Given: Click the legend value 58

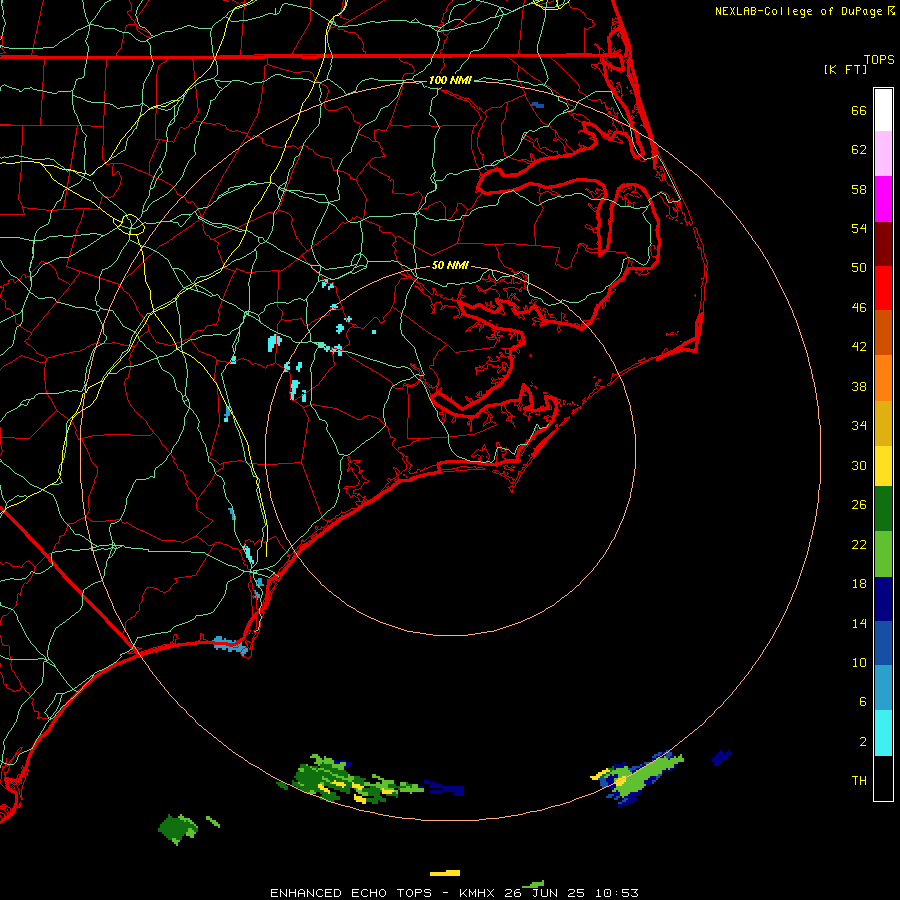Looking at the screenshot, I should click(x=859, y=189).
